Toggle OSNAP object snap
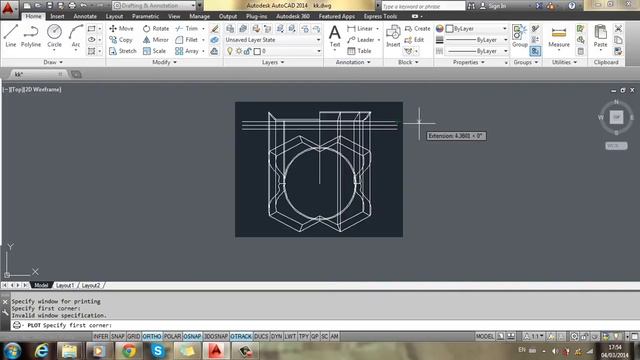The image size is (640, 360). [x=192, y=336]
